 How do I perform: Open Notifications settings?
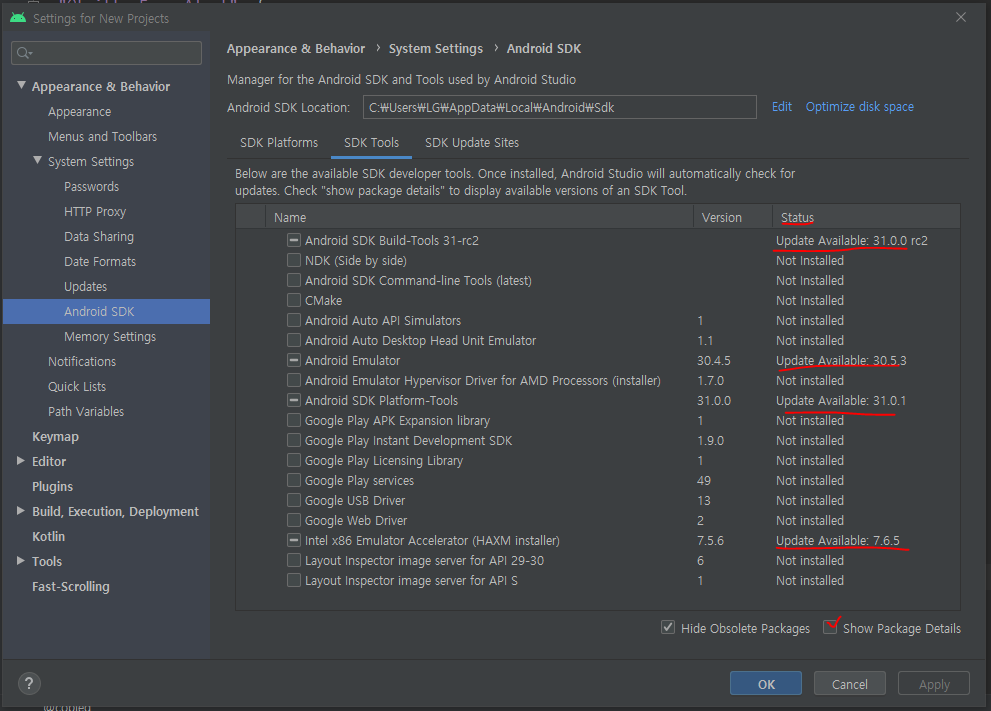coord(82,362)
